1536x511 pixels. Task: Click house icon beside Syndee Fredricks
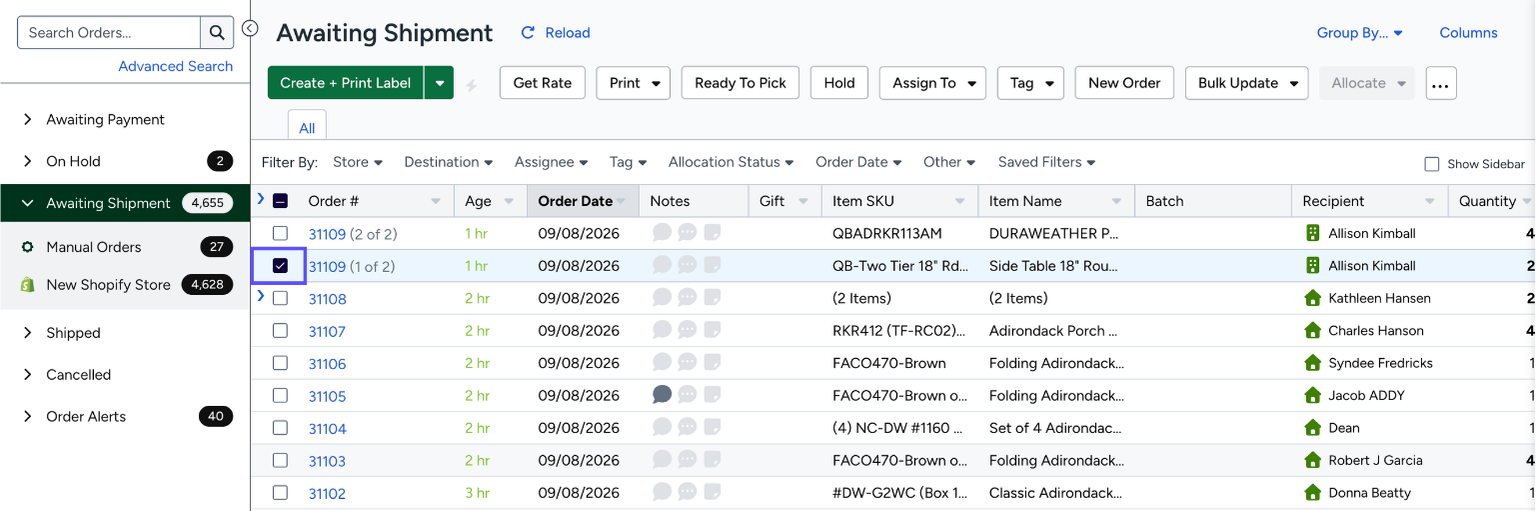tap(1313, 363)
